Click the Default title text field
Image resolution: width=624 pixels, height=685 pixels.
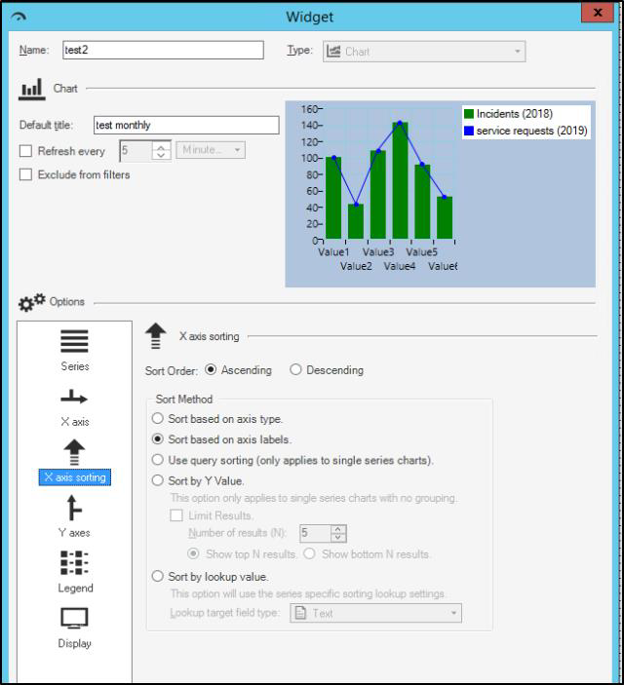185,125
